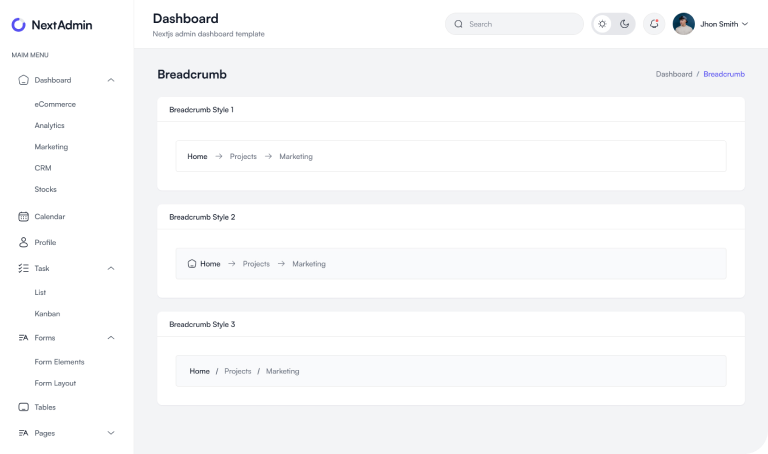Open notifications bell icon

coord(654,24)
